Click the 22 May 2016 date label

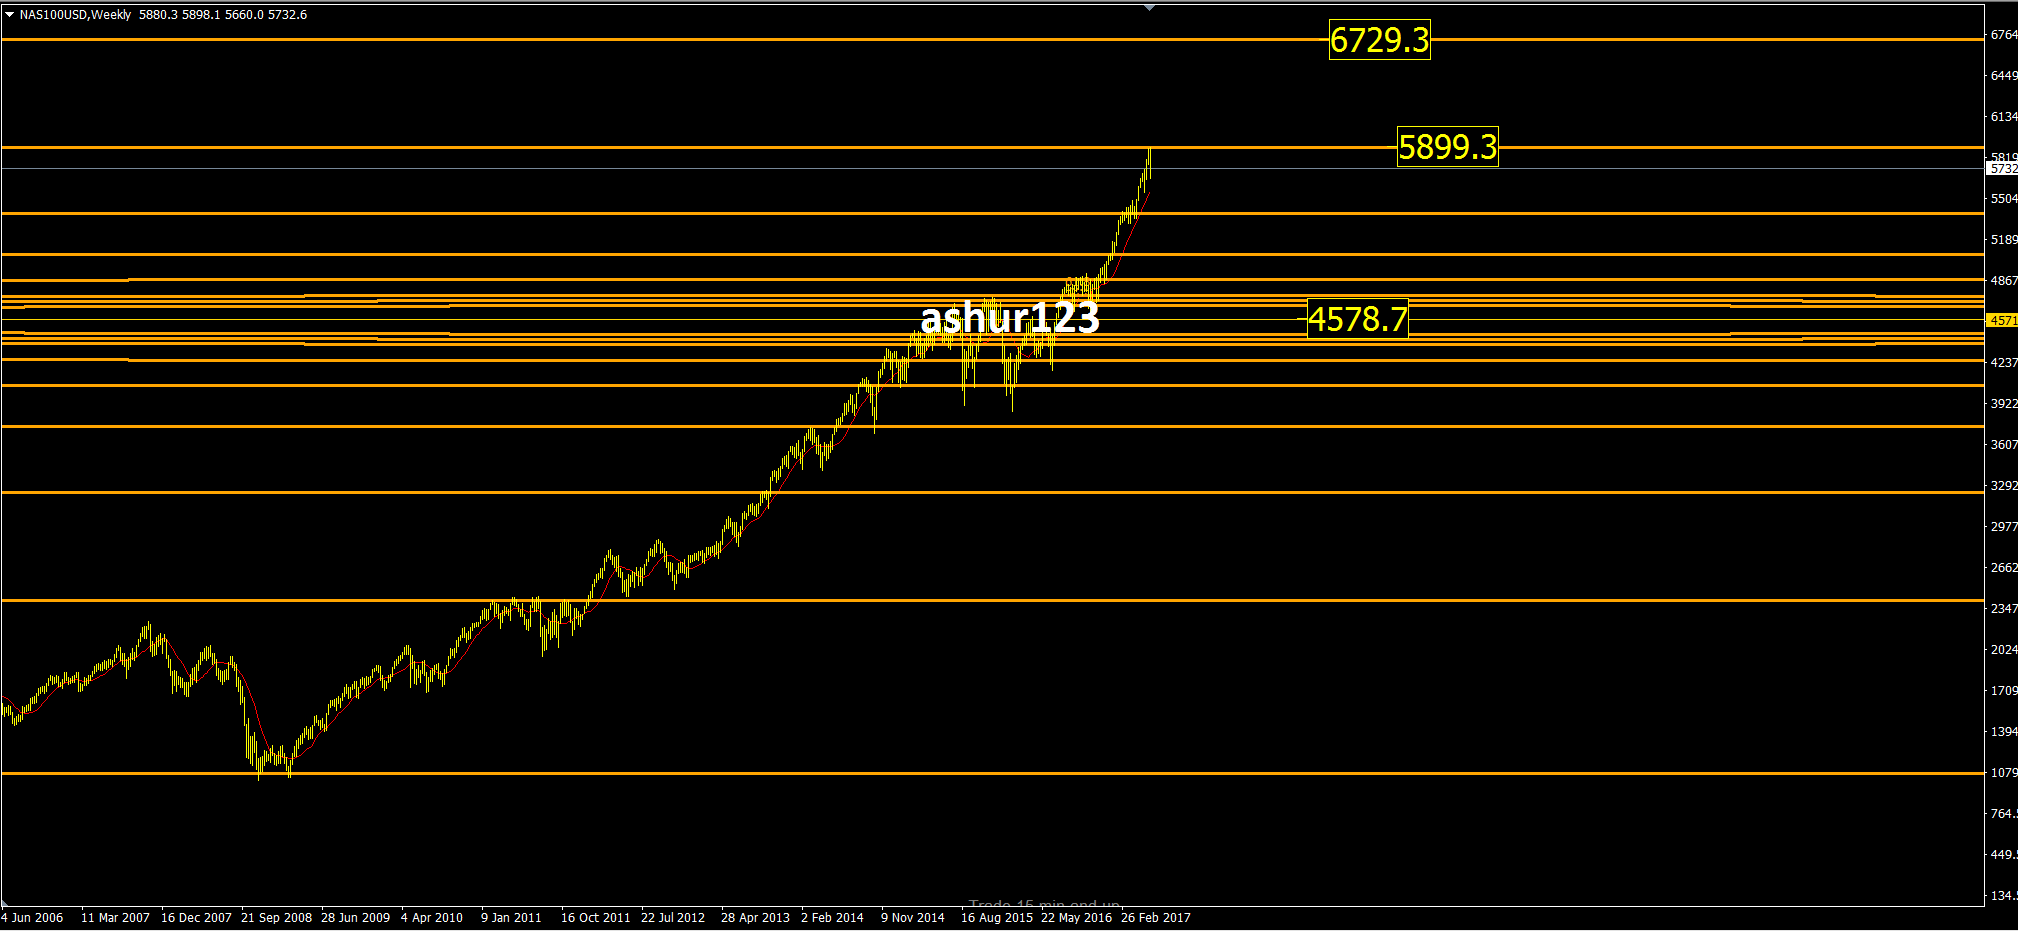1076,918
